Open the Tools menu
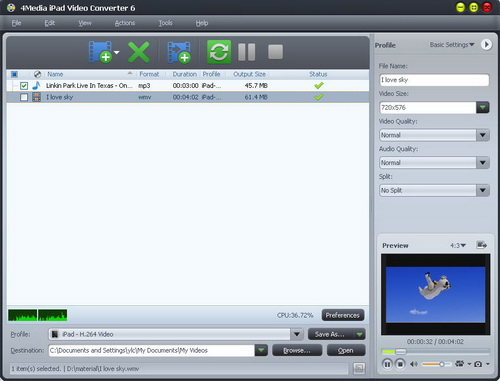Screen dimensions: 500x381 click(x=165, y=23)
